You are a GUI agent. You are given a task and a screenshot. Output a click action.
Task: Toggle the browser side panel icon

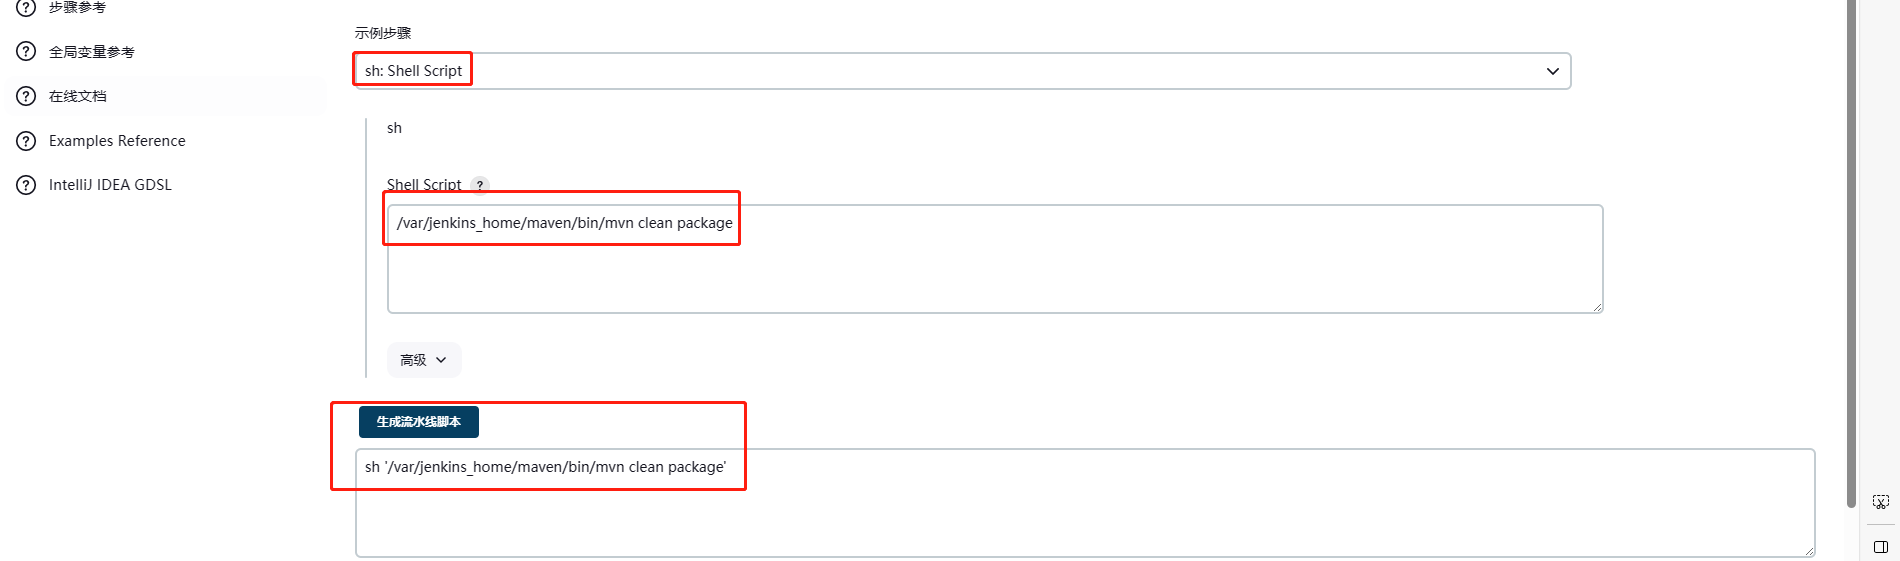coord(1880,547)
